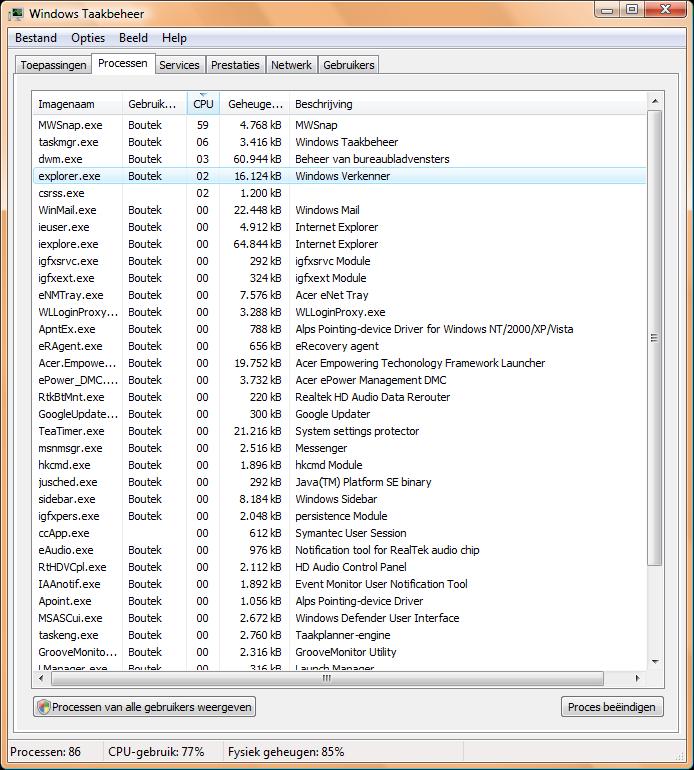The height and width of the screenshot is (770, 694).
Task: Click the vertical scrollbar up arrow
Action: click(655, 101)
